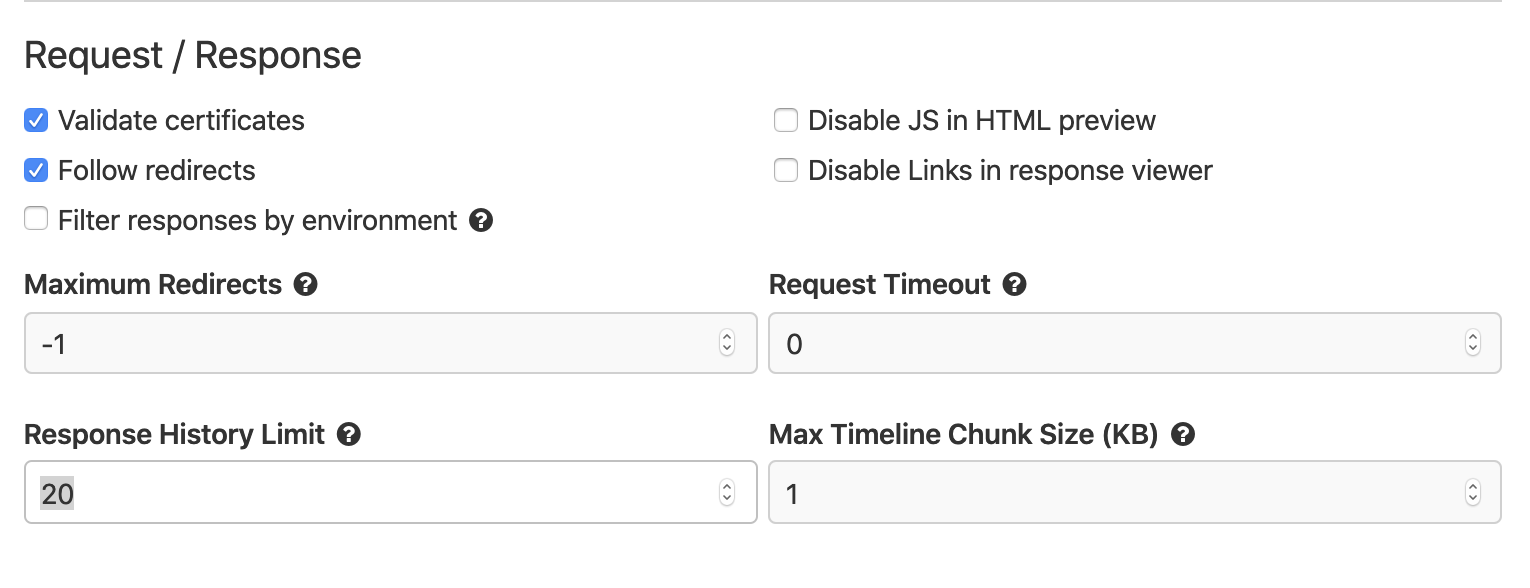Screen dimensions: 1530x588
Task: Decrement the Request Timeout value
Action: [1471, 349]
